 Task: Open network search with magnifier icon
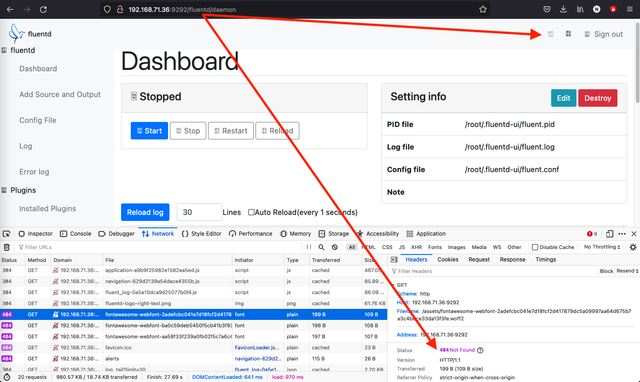pos(322,247)
